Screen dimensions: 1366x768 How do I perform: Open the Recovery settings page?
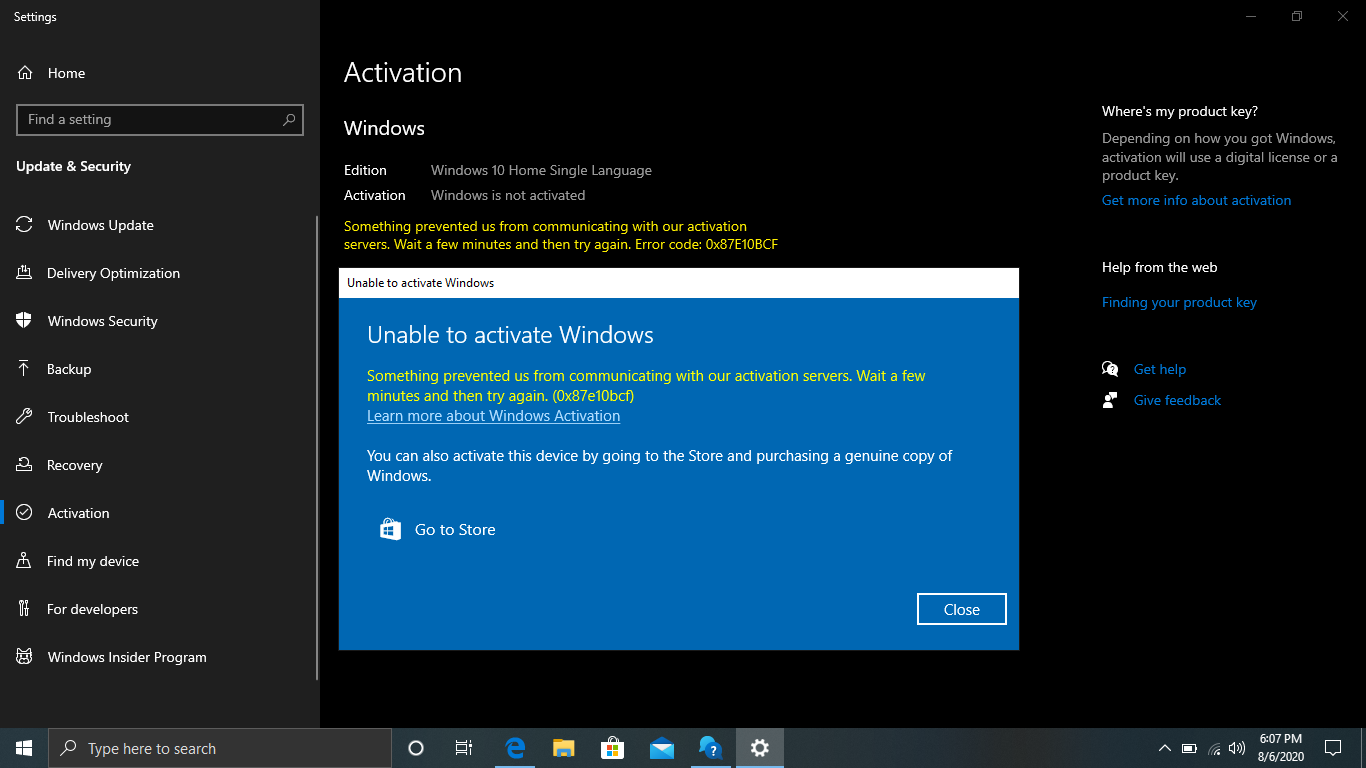(x=160, y=465)
